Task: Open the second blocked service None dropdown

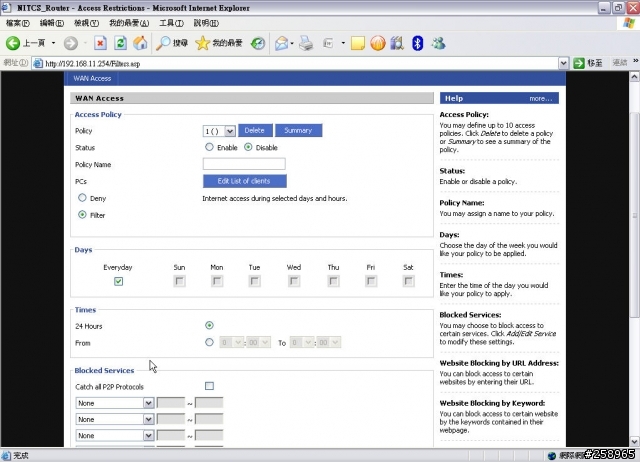Action: point(115,420)
